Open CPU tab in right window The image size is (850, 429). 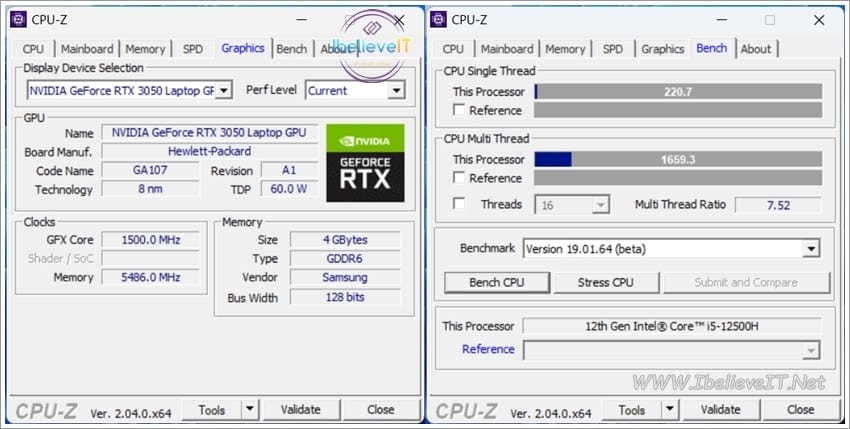point(453,49)
